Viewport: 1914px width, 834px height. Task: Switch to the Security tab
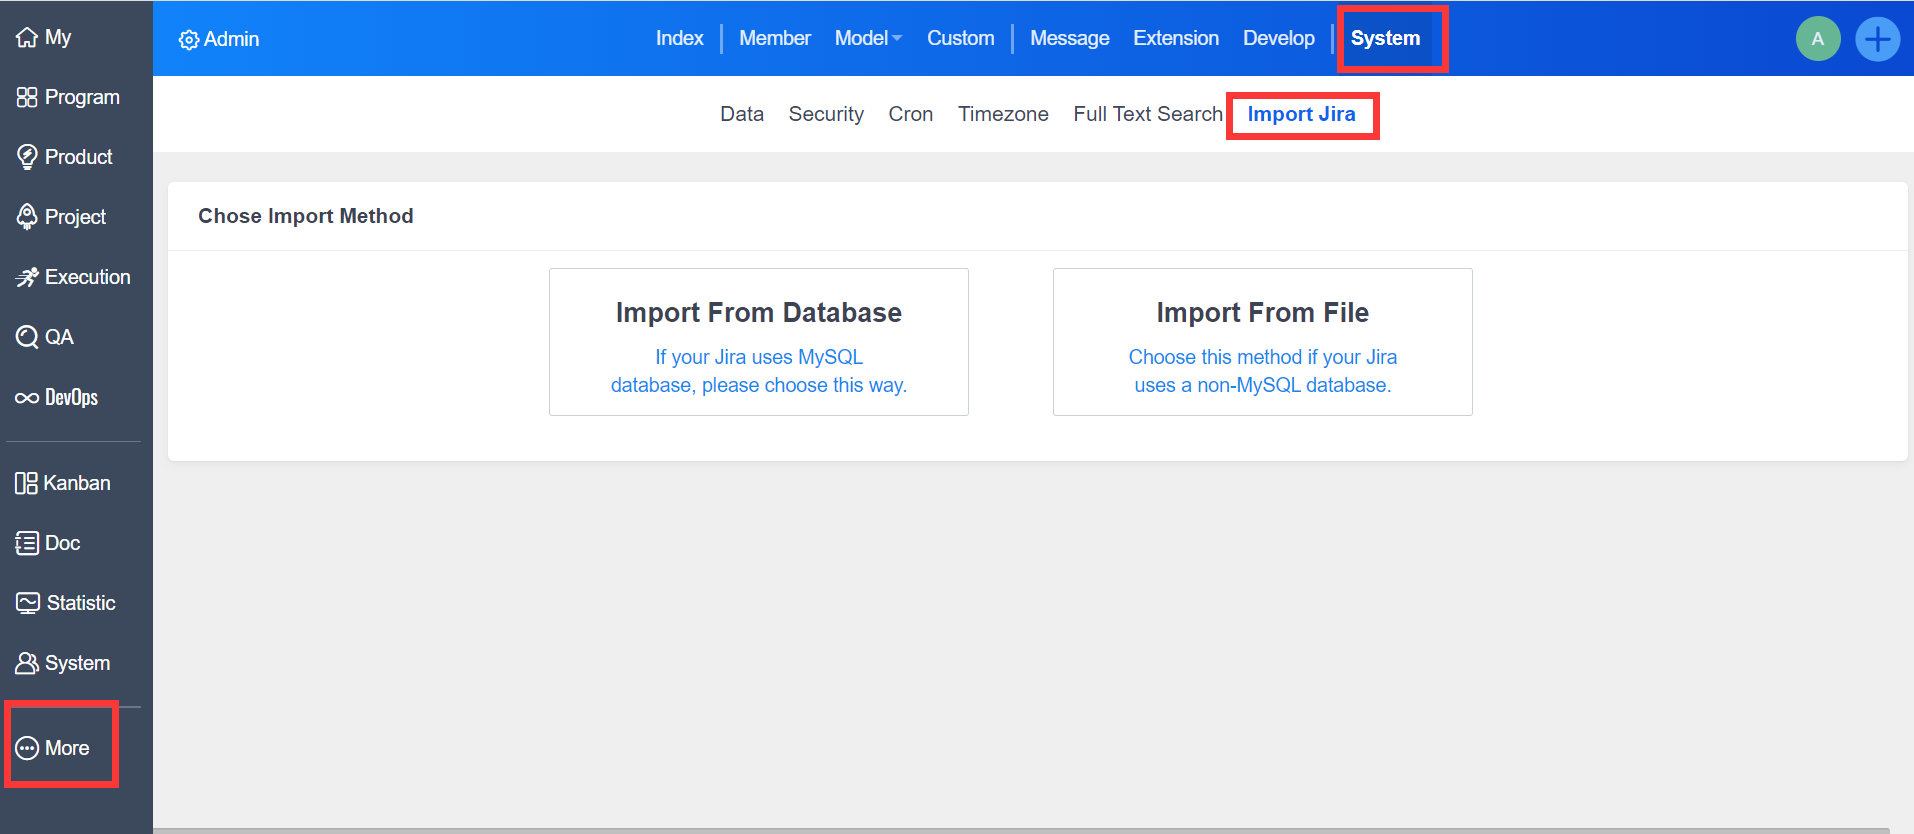click(x=825, y=114)
